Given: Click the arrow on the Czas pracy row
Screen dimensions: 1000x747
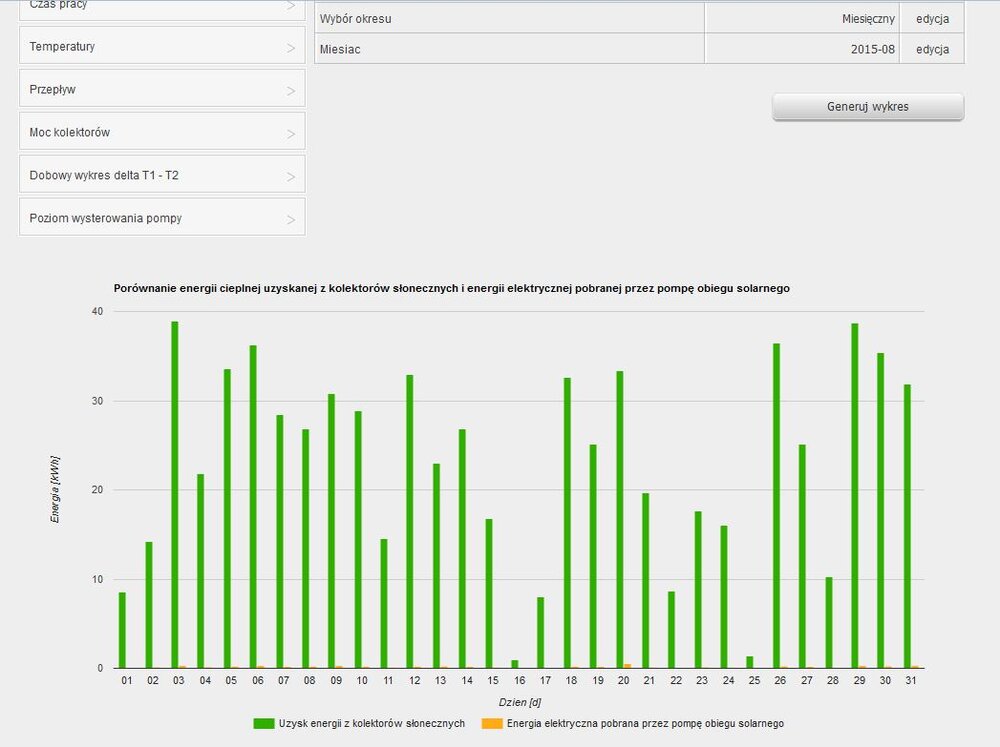Looking at the screenshot, I should (x=291, y=6).
